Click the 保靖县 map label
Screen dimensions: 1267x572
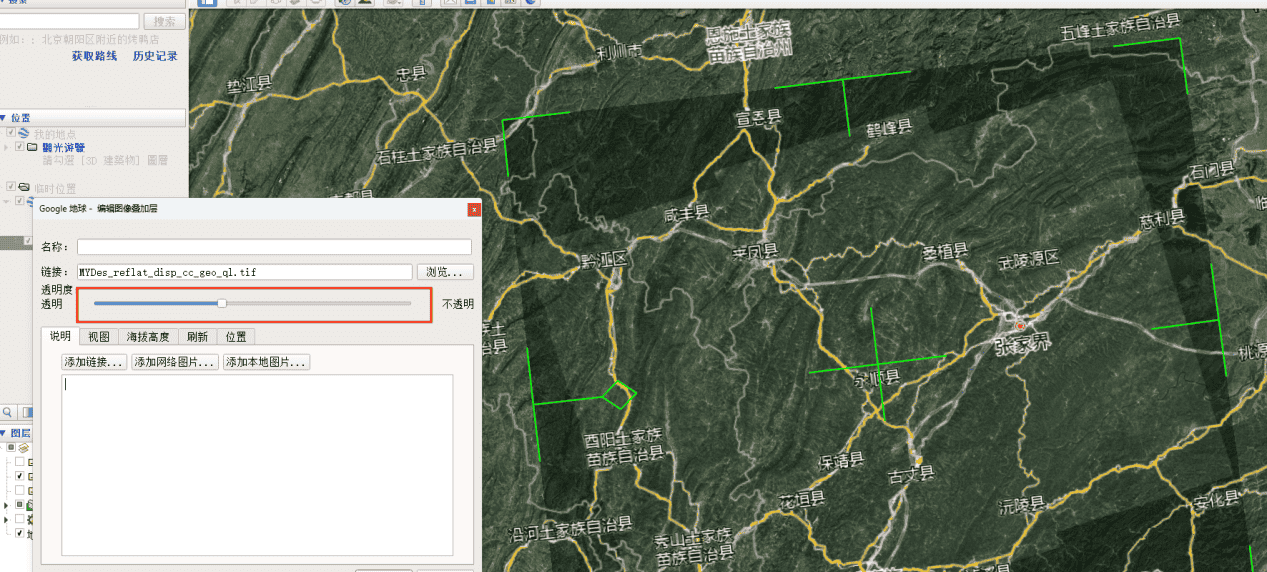[841, 462]
